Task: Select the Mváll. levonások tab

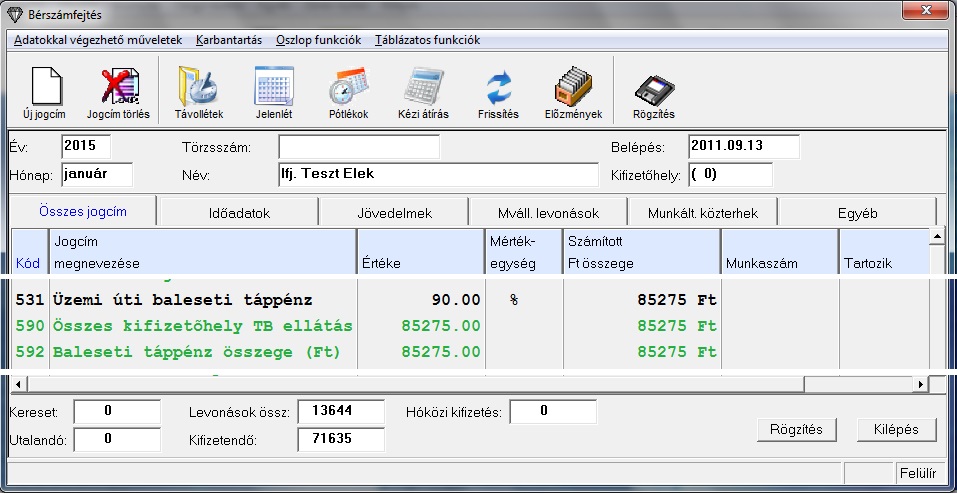Action: coord(548,213)
